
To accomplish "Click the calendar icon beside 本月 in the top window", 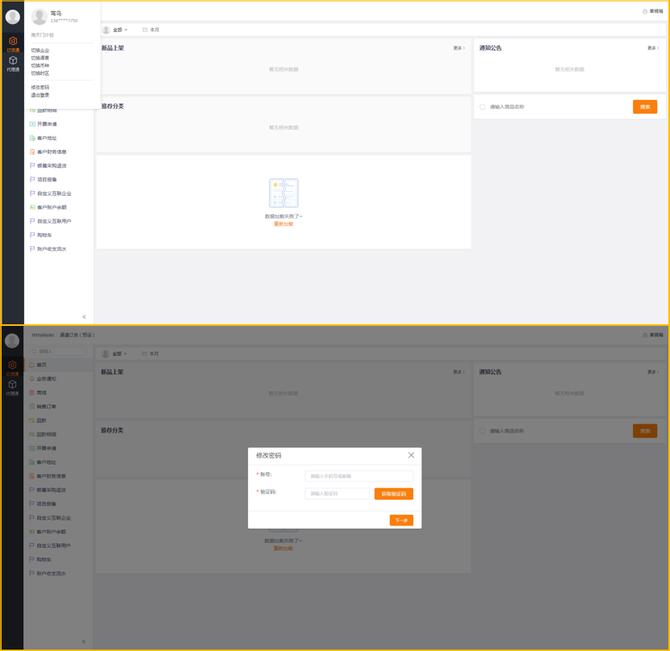I will click(x=145, y=30).
